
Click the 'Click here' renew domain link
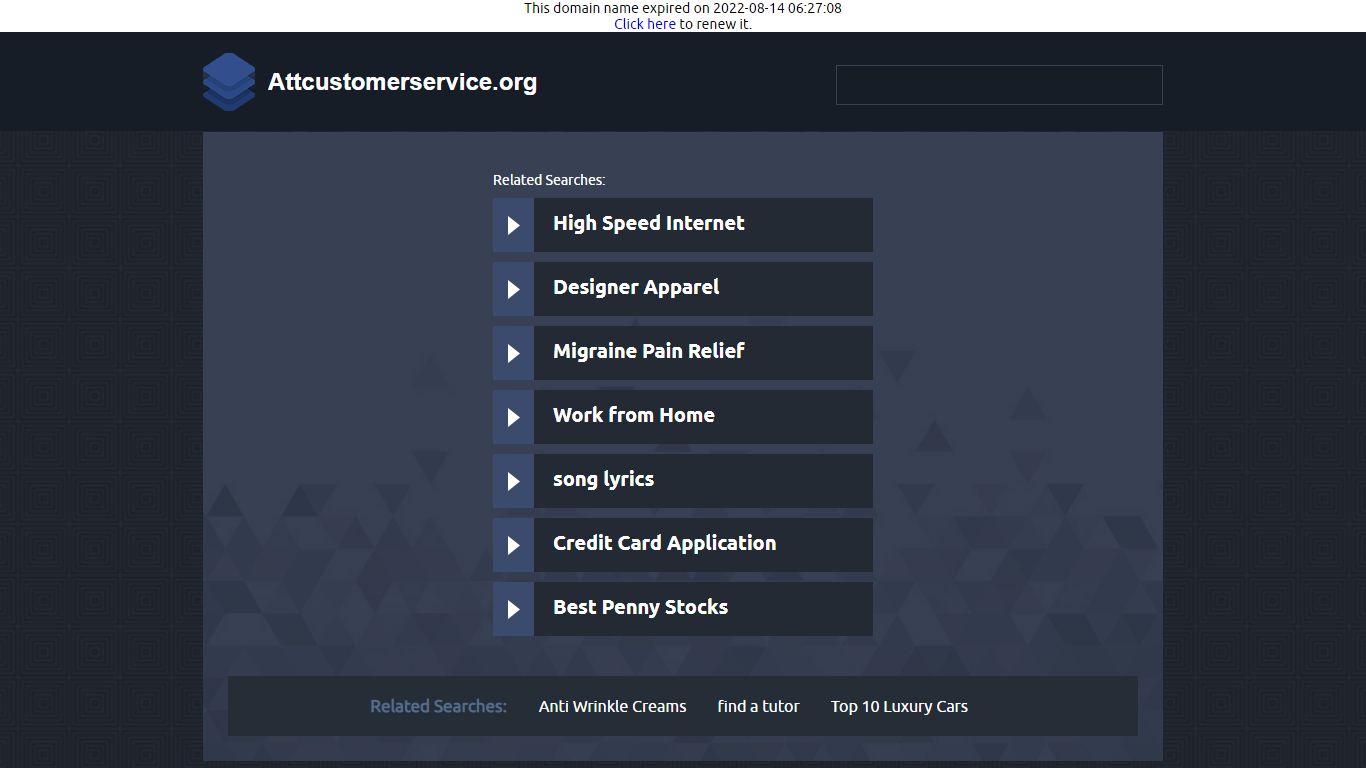point(645,24)
